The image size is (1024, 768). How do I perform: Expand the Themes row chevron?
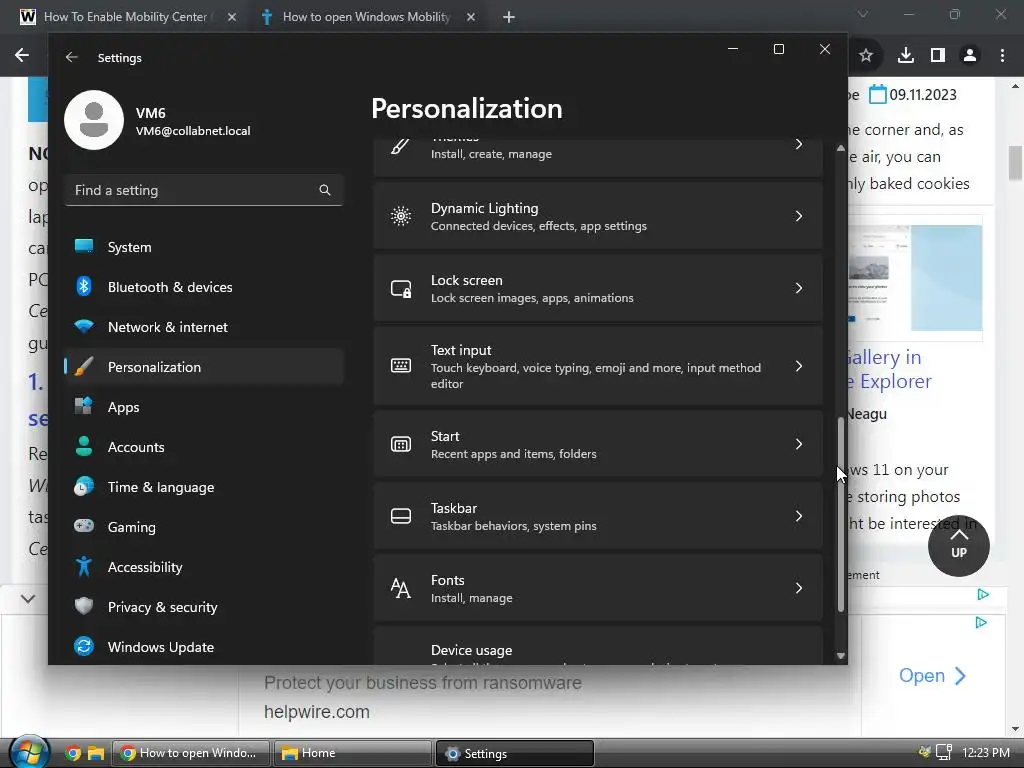click(x=799, y=144)
